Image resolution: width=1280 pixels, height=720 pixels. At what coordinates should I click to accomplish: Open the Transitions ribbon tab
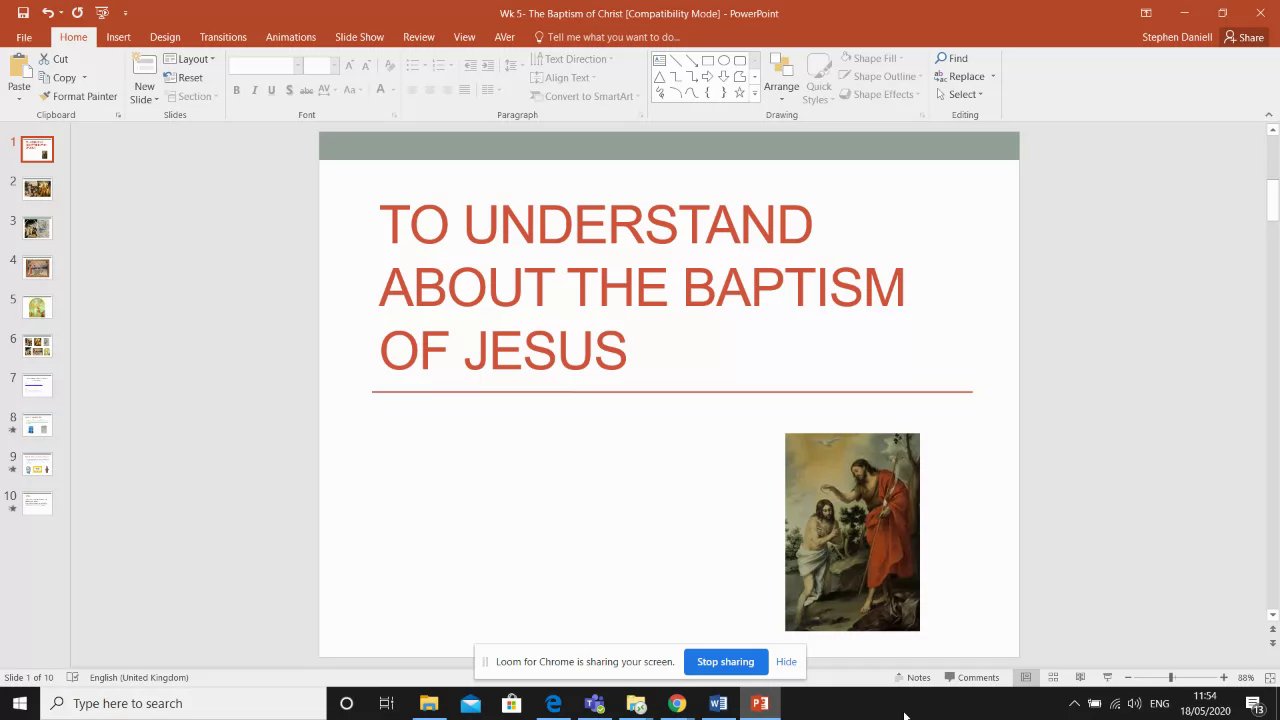click(x=222, y=37)
